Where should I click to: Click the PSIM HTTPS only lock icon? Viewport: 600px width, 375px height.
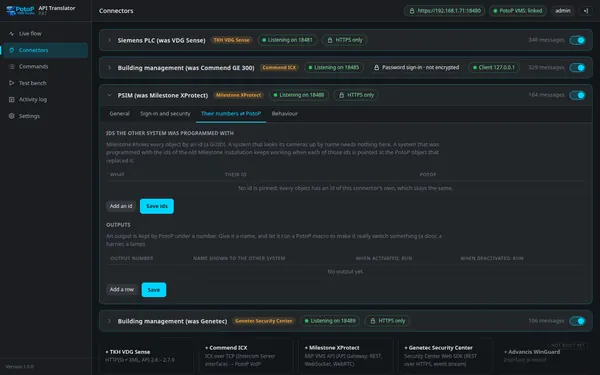point(341,95)
